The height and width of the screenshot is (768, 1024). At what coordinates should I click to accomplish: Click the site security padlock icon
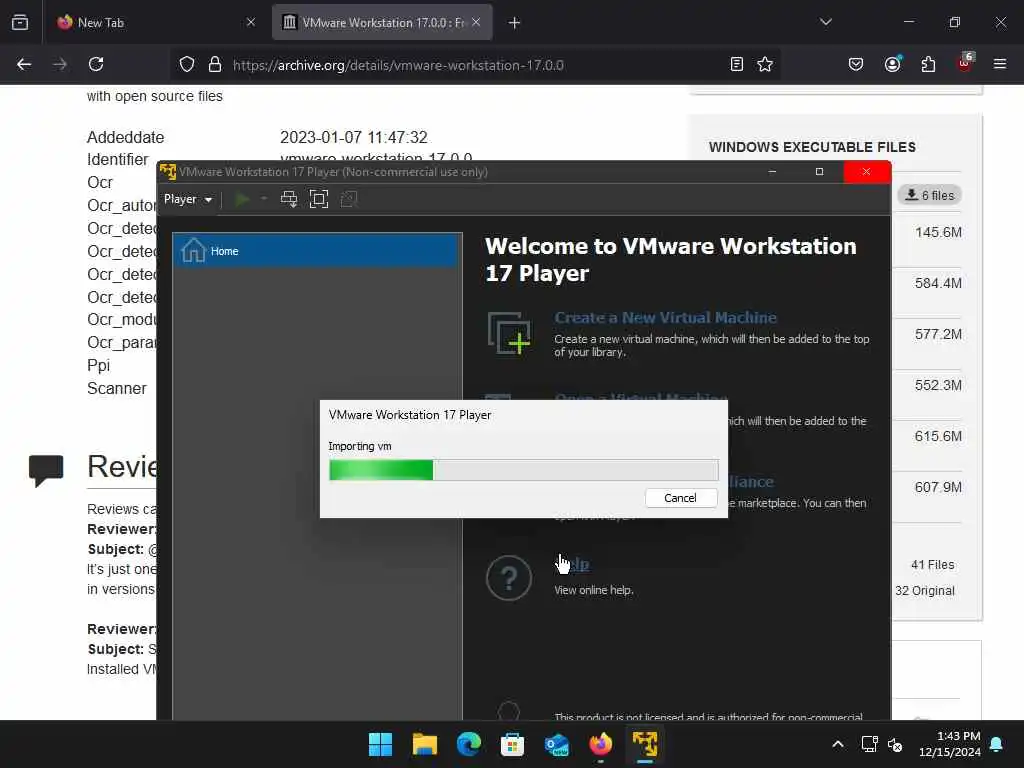click(x=215, y=65)
